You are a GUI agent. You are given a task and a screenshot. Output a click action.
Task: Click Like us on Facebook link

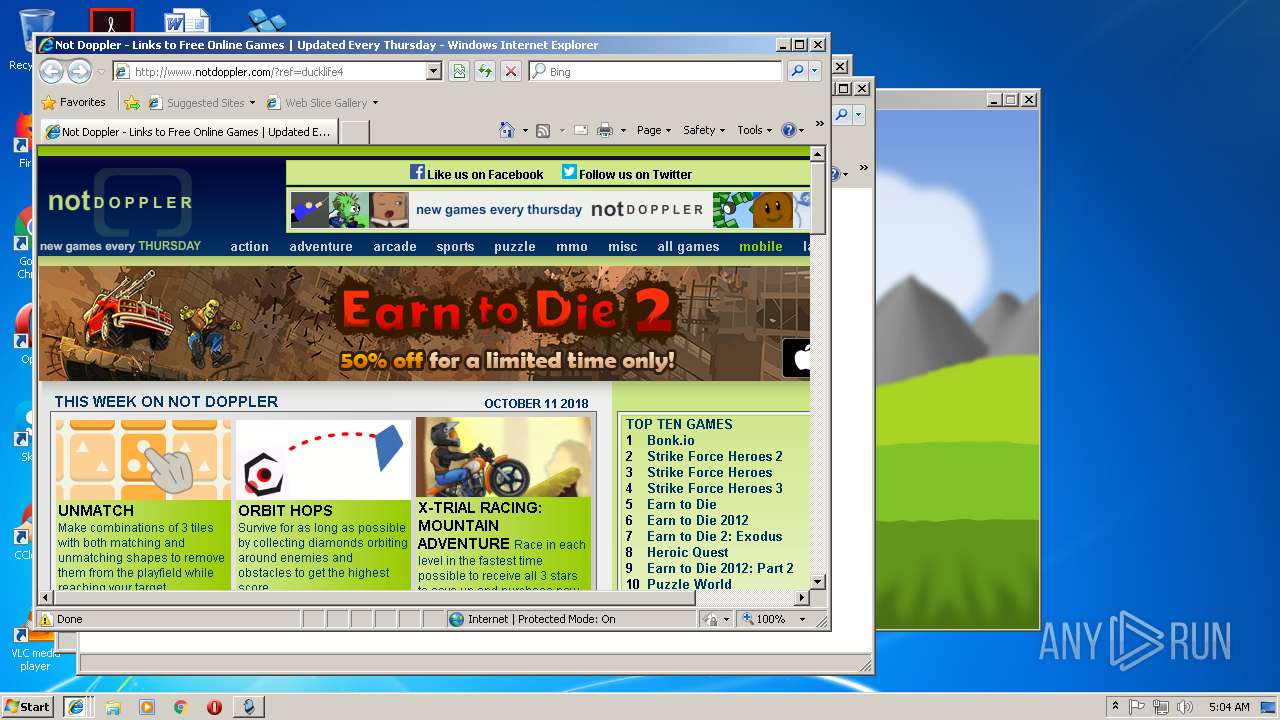coord(477,173)
